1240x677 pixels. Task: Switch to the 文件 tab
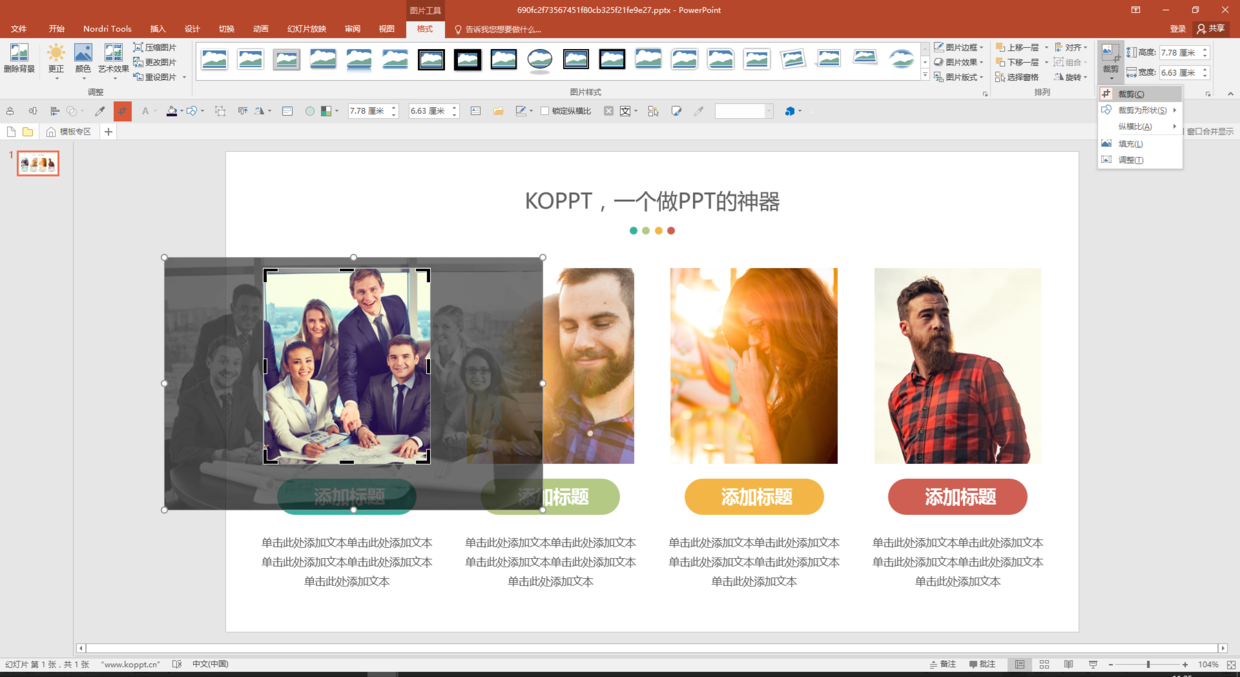(19, 29)
